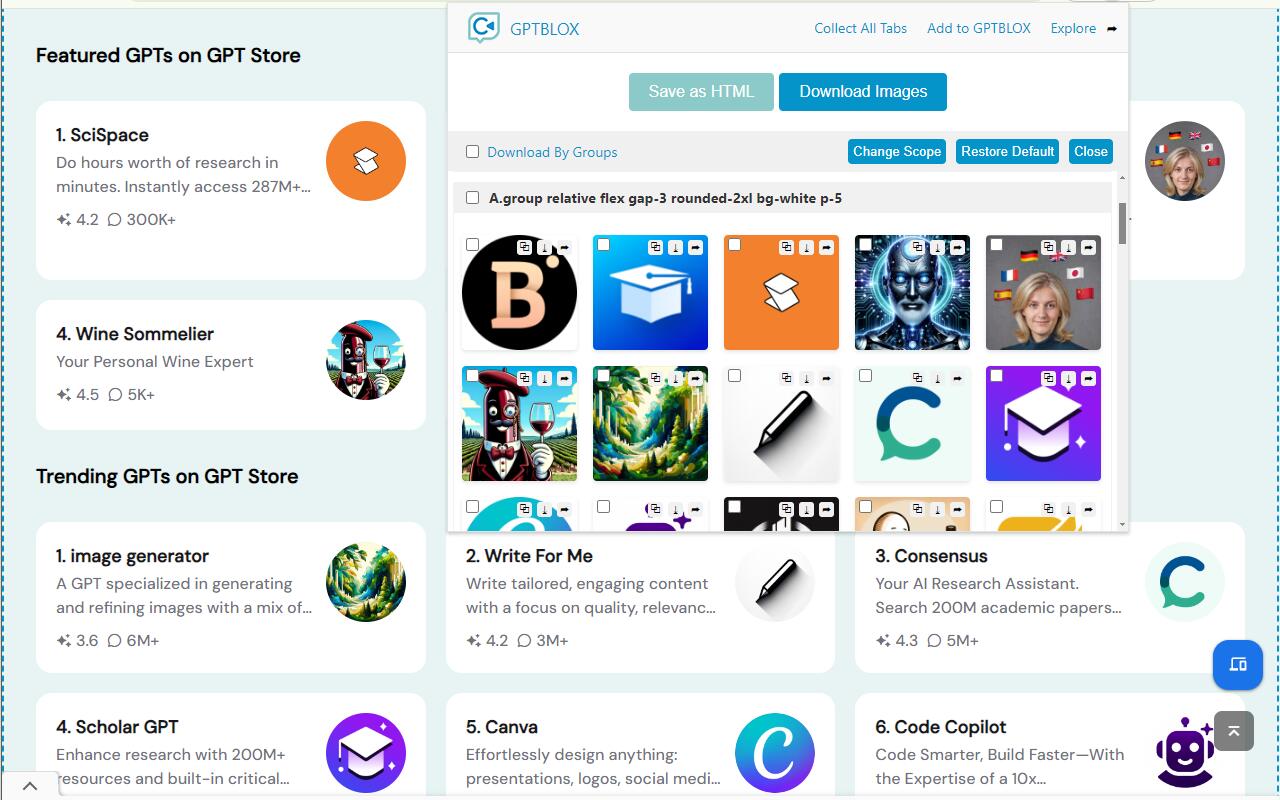The image size is (1280, 800).
Task: Copy the B logo image
Action: 525,247
